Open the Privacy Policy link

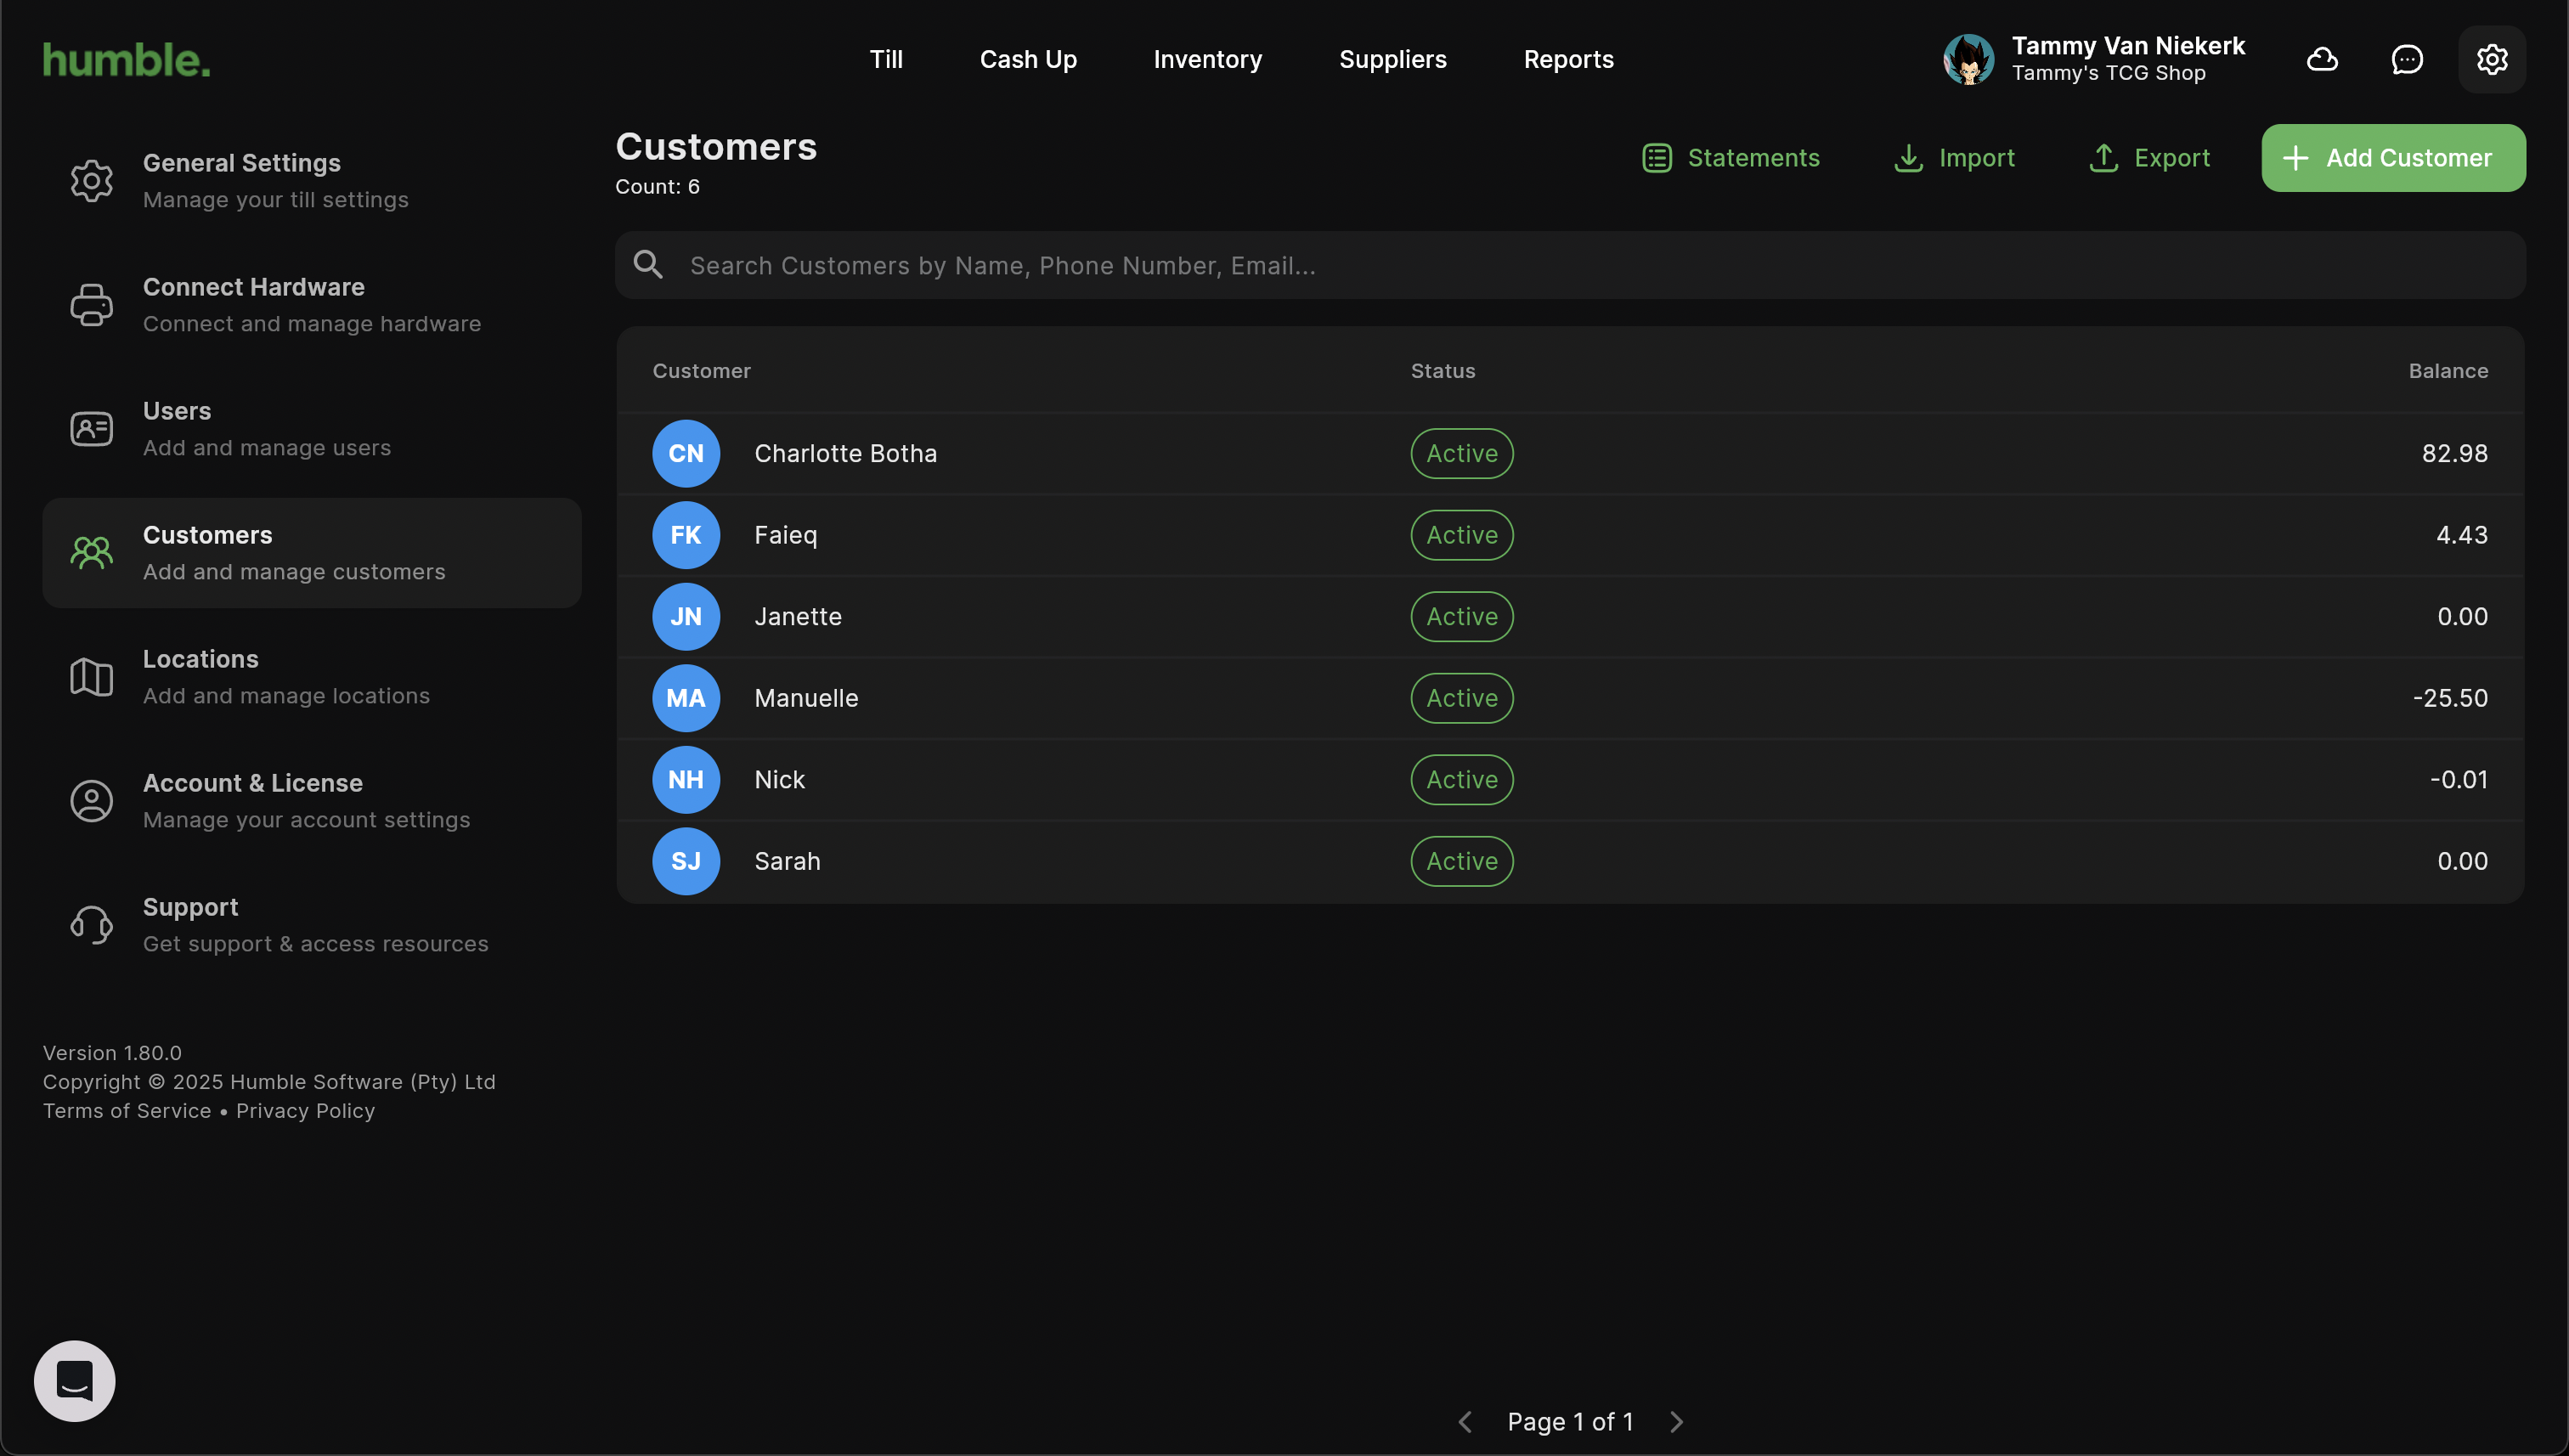click(305, 1111)
